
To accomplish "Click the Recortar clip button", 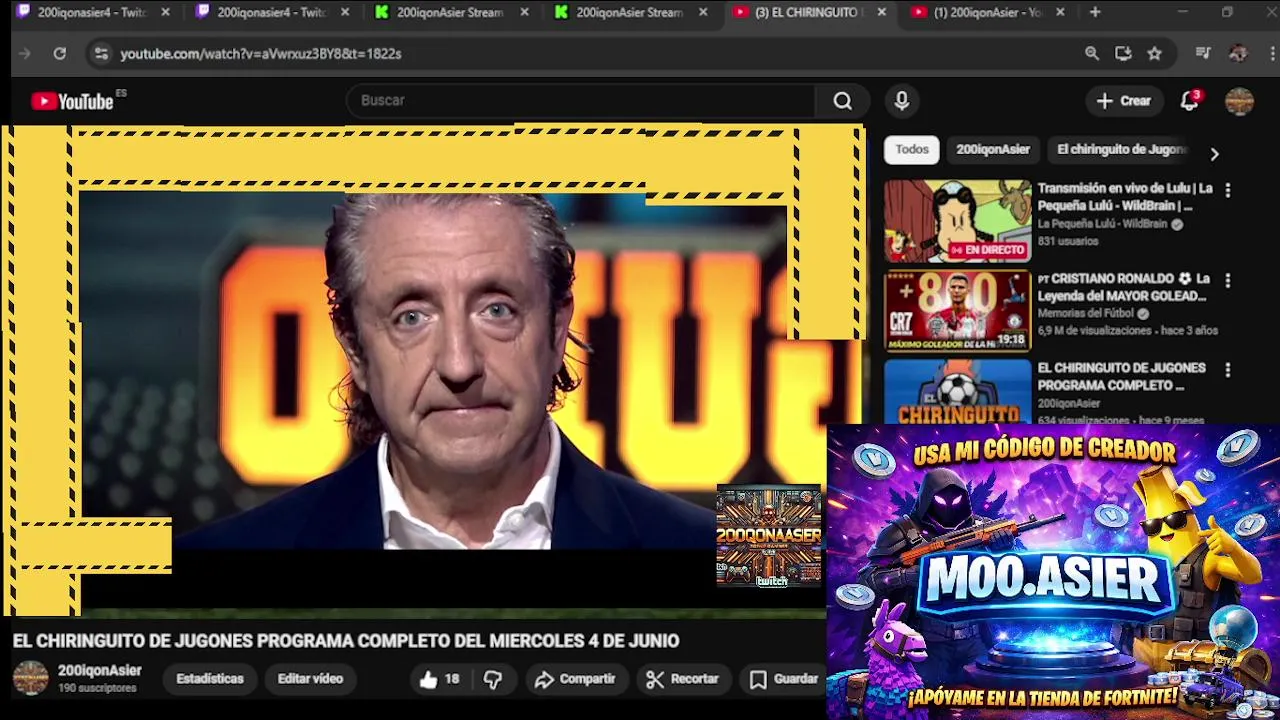I will pos(683,679).
